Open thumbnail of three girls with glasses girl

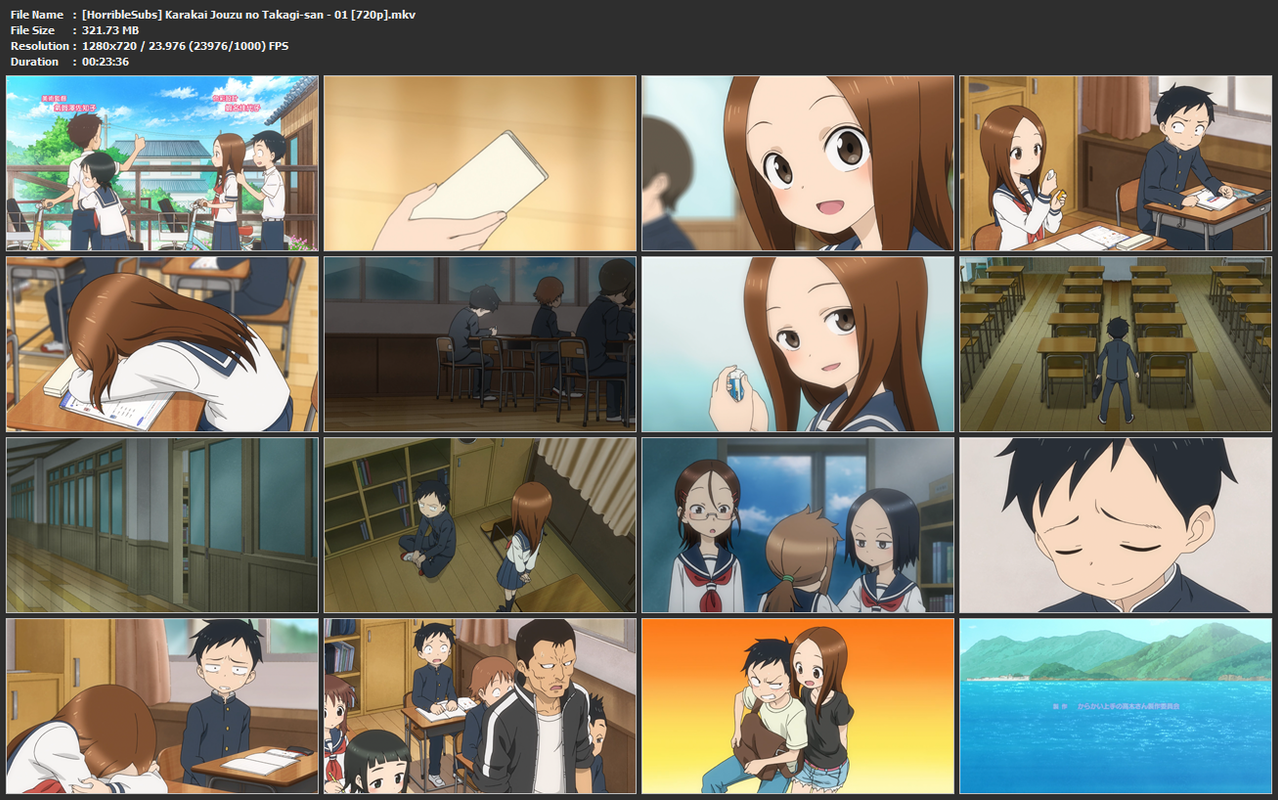point(798,525)
